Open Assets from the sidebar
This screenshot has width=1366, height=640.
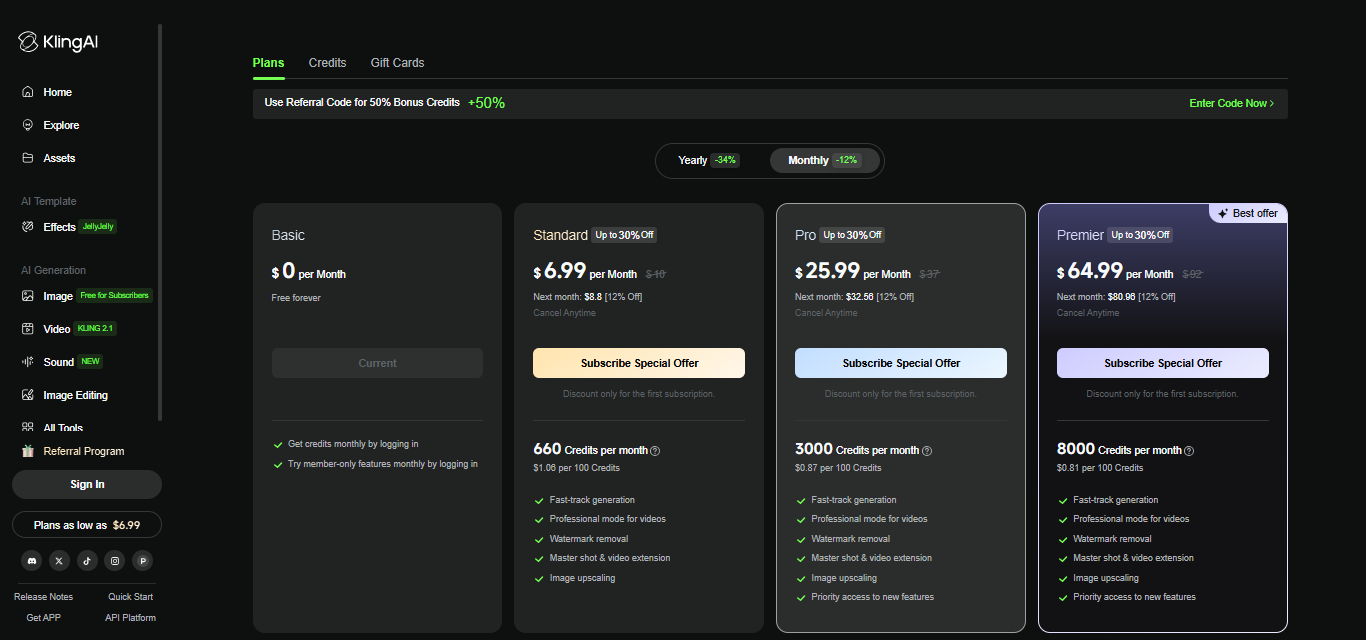coord(59,157)
